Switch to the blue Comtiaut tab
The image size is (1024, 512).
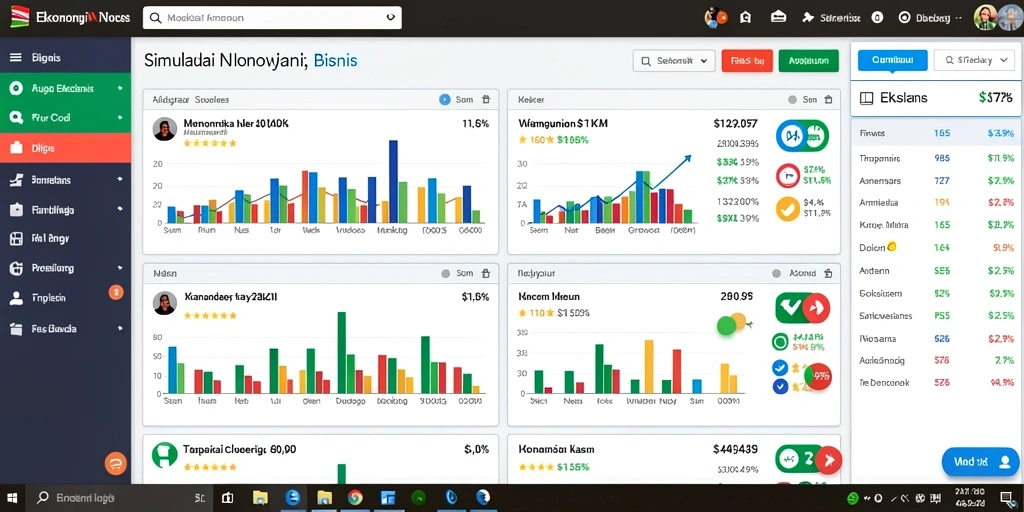892,60
